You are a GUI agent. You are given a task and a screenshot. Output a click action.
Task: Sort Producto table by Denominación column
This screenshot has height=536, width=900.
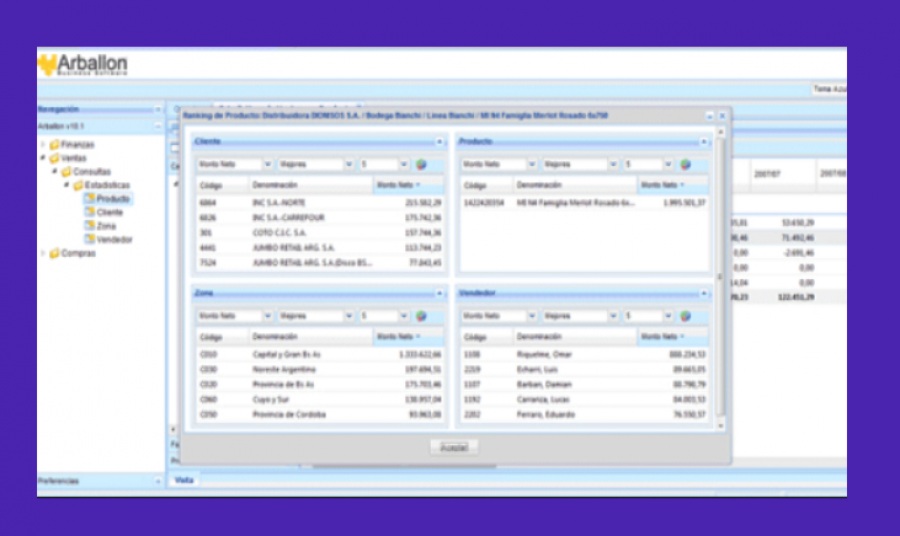point(575,185)
